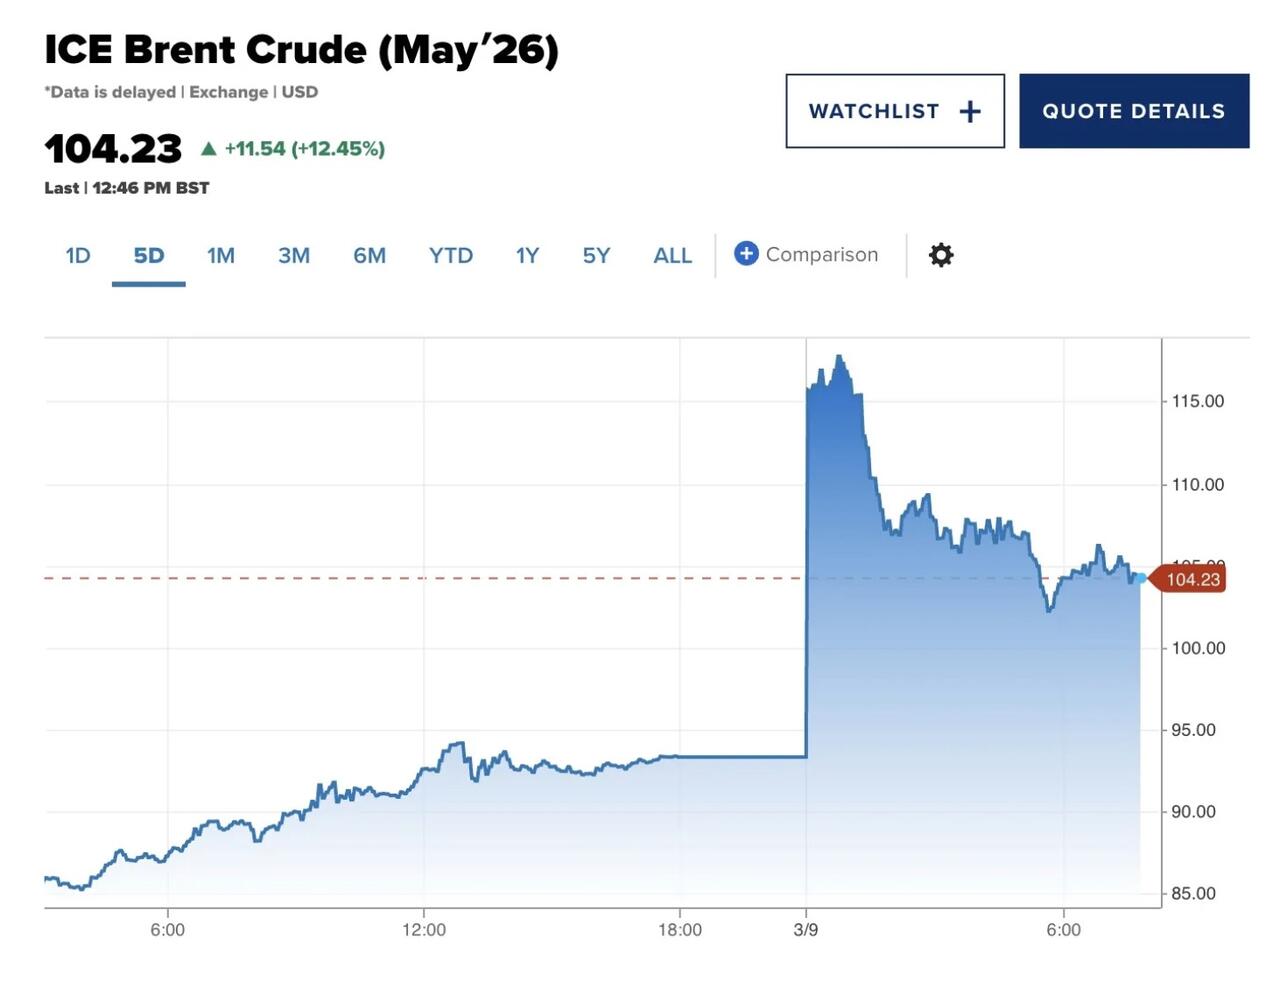1280x981 pixels.
Task: Select the 5D time range tab
Action: coord(149,256)
